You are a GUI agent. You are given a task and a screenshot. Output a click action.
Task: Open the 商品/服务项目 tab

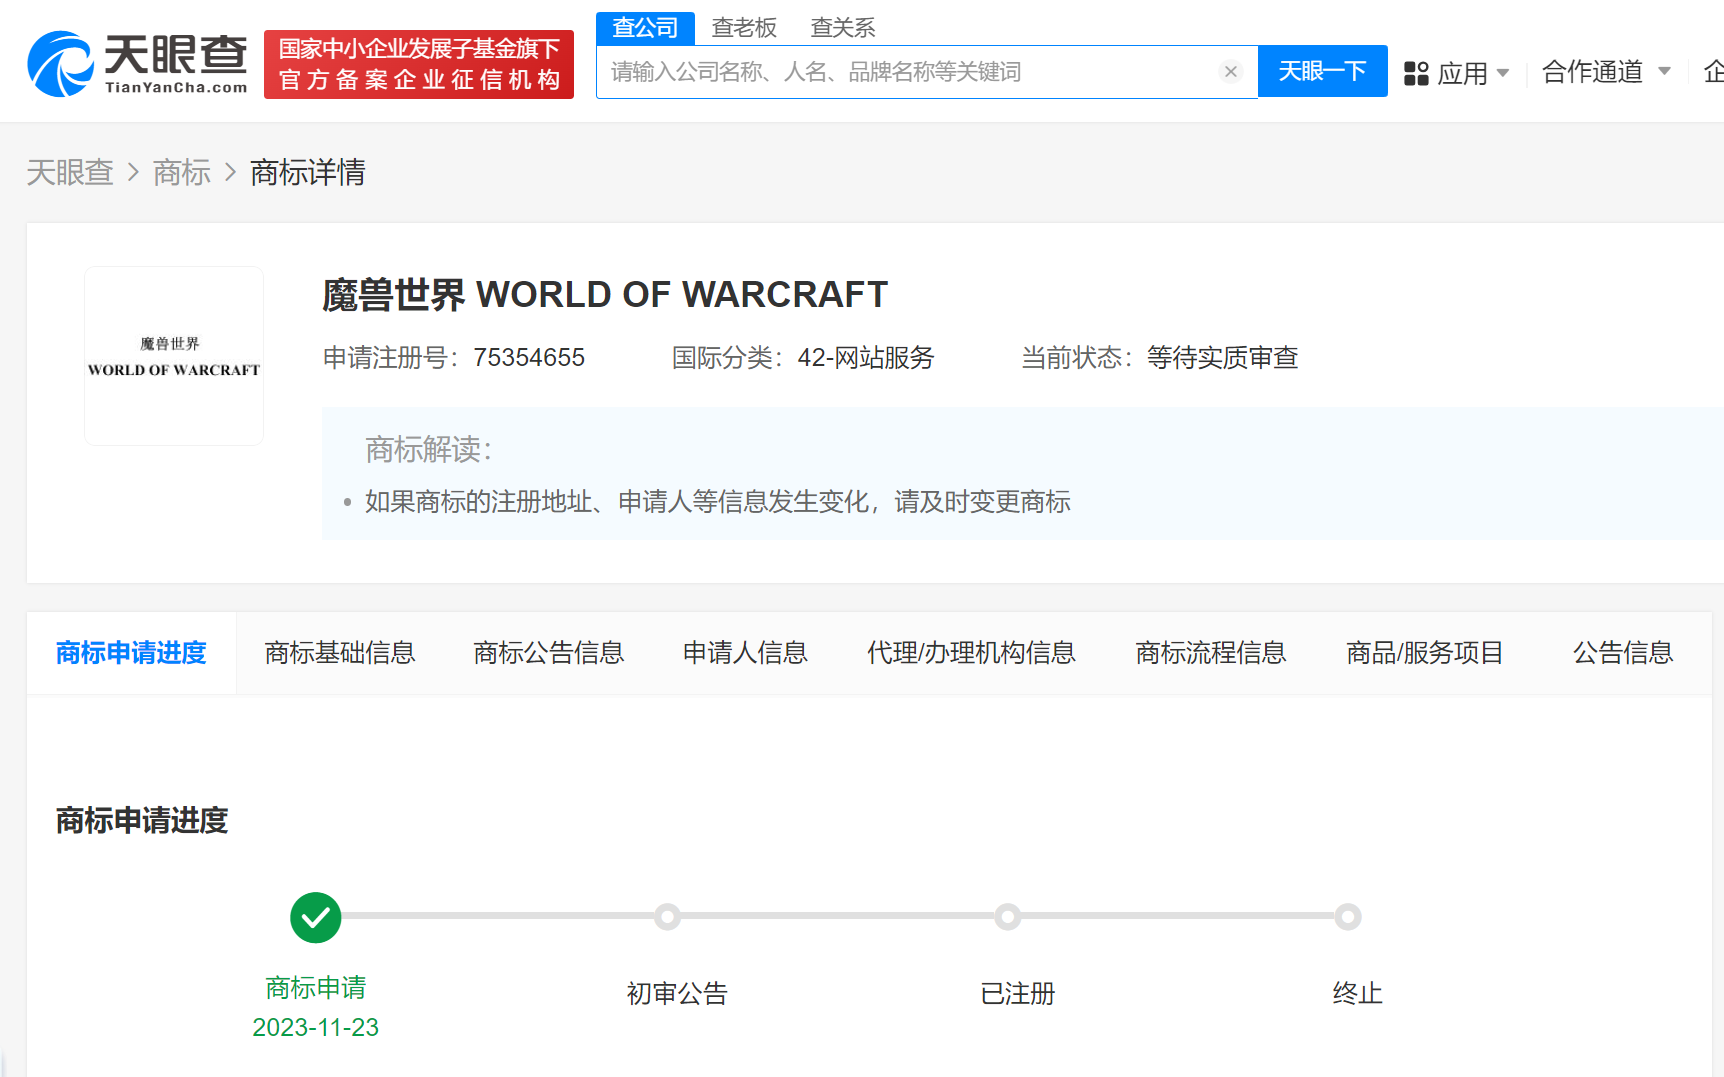click(1425, 653)
